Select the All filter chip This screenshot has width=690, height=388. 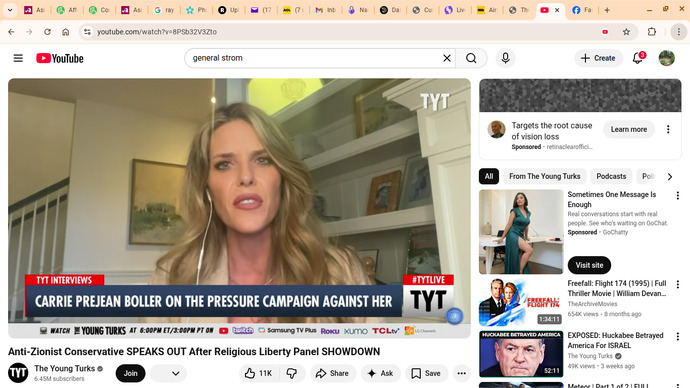(x=489, y=176)
